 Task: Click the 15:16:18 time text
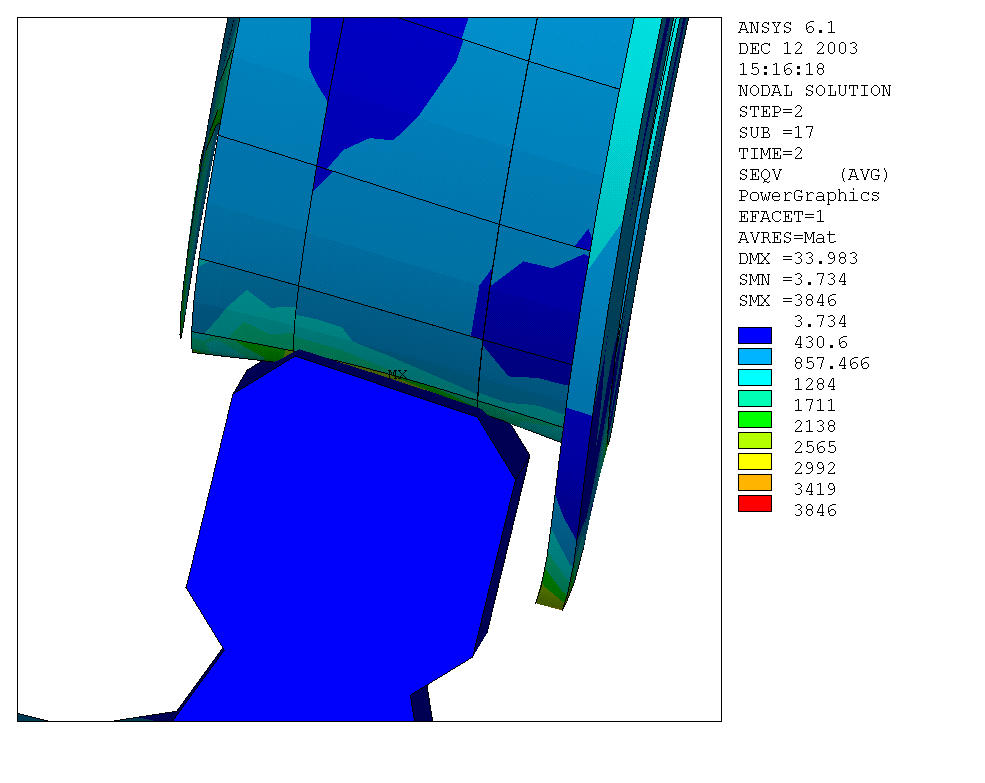point(781,69)
